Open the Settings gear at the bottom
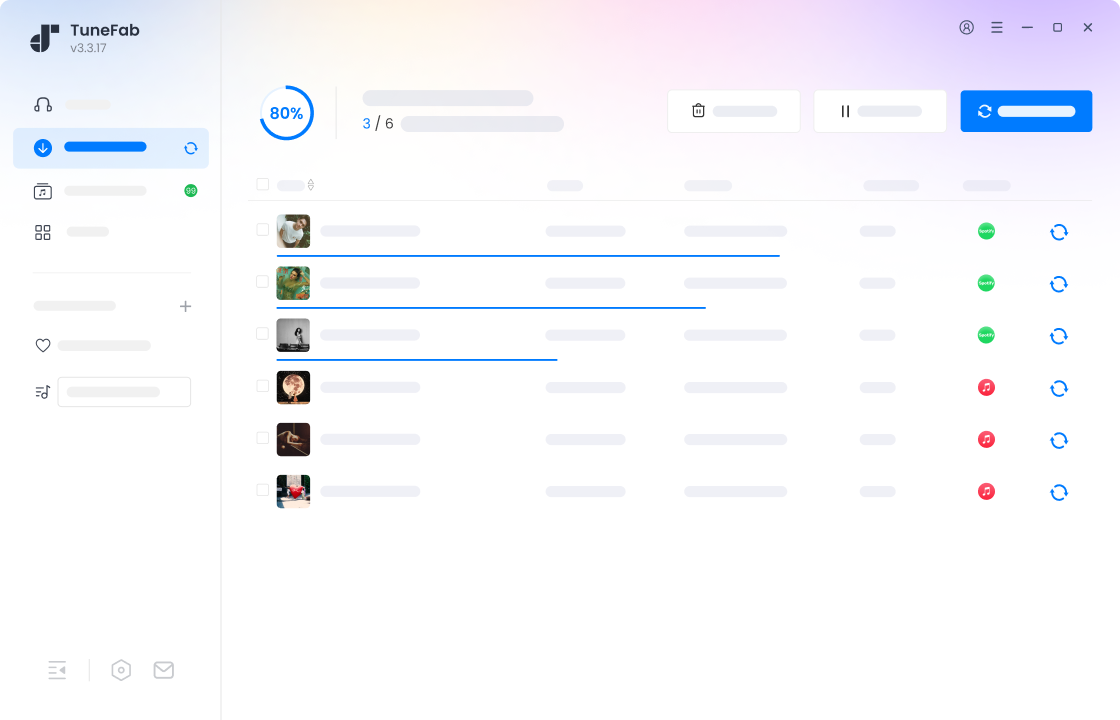 pyautogui.click(x=121, y=670)
